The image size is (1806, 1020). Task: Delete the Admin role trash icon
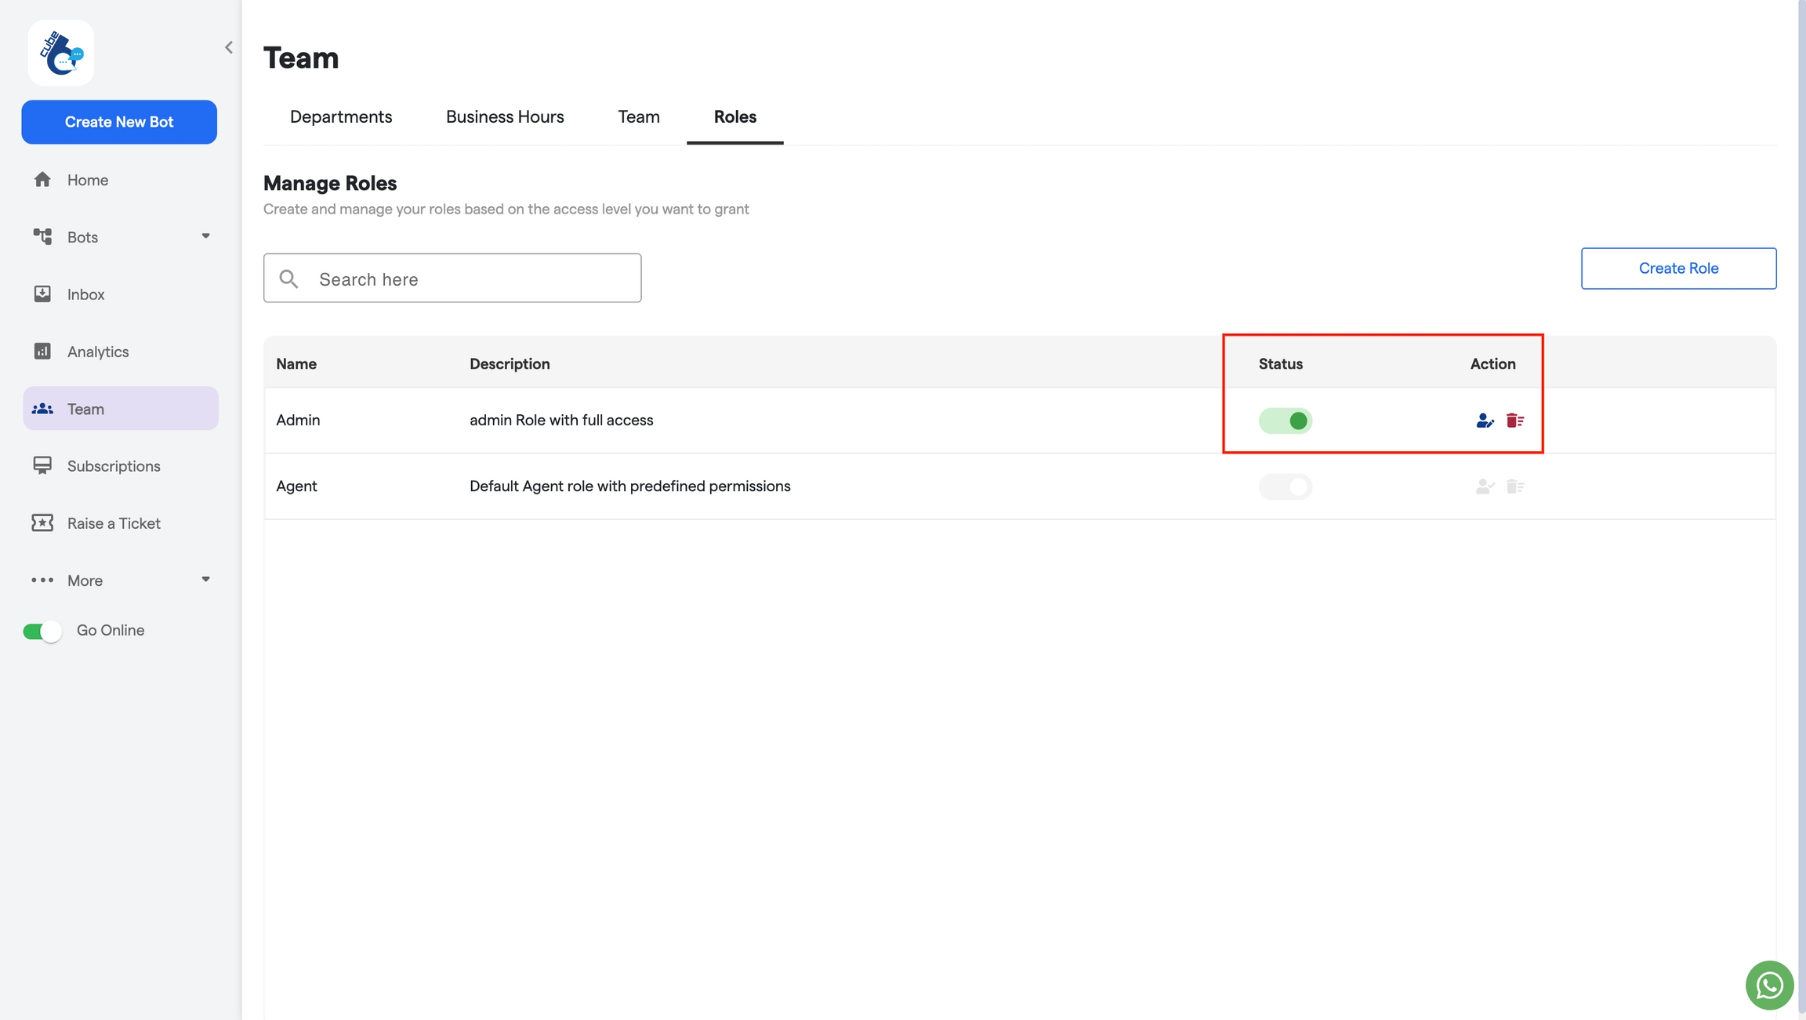tap(1515, 421)
